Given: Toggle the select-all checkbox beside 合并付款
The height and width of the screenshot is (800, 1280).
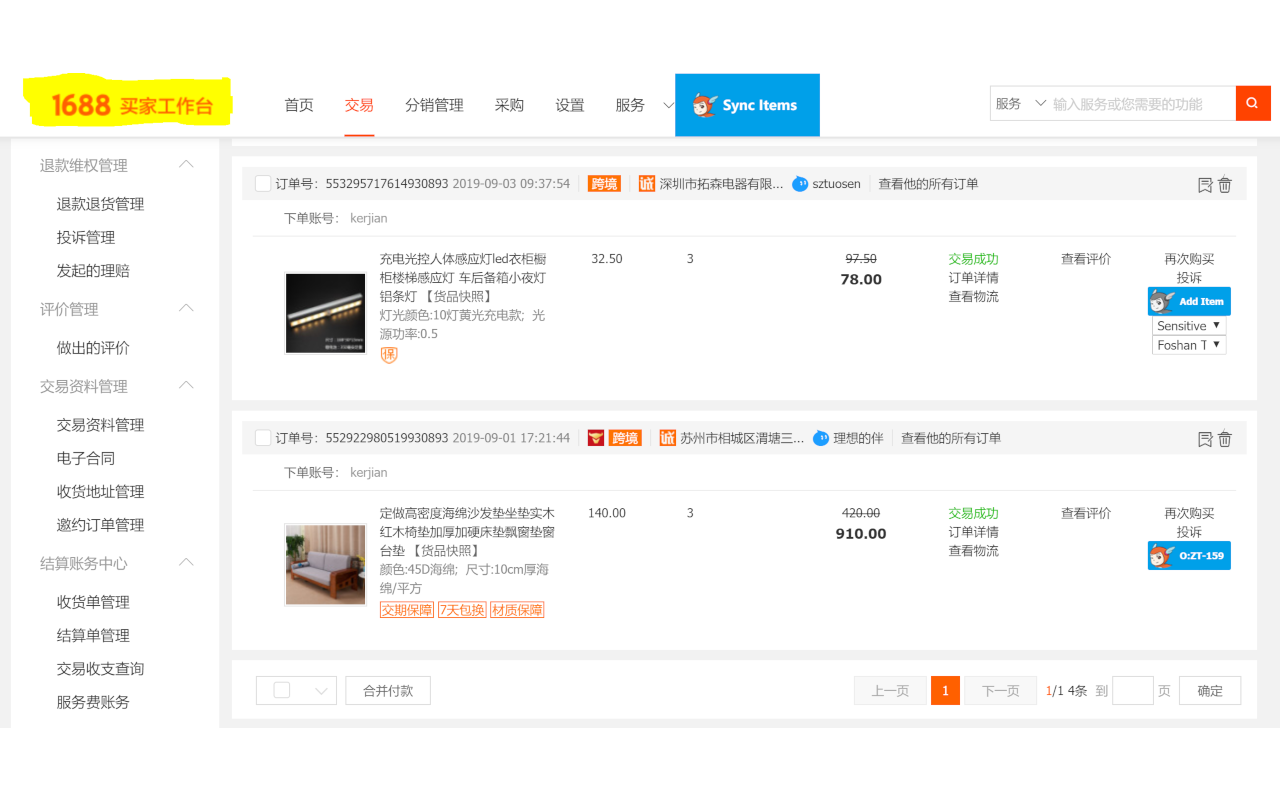Looking at the screenshot, I should [282, 690].
